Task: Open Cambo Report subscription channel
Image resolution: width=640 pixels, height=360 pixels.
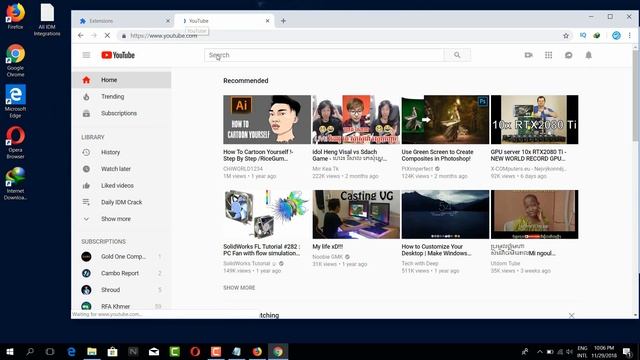Action: (x=122, y=273)
